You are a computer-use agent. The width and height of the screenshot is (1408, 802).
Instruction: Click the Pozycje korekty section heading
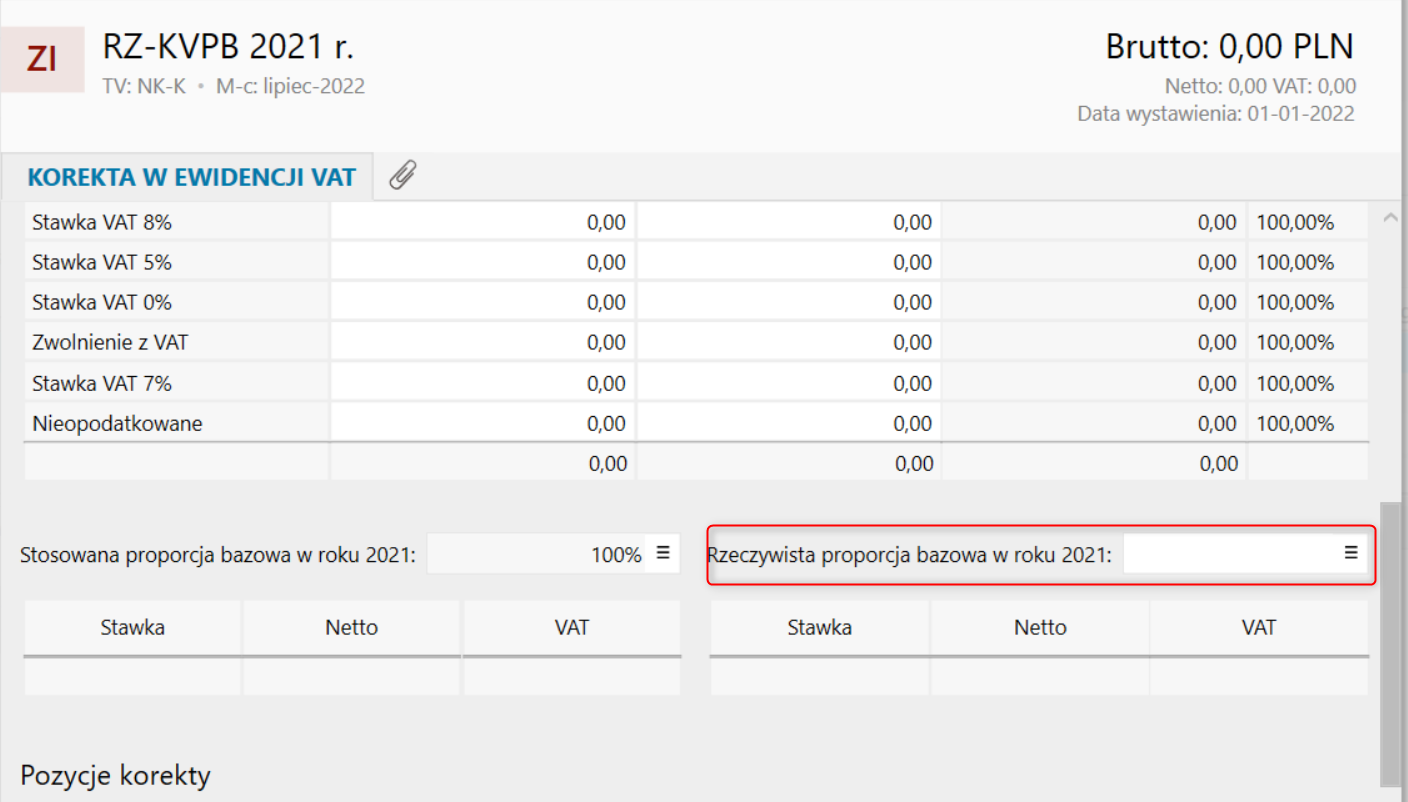(x=116, y=776)
